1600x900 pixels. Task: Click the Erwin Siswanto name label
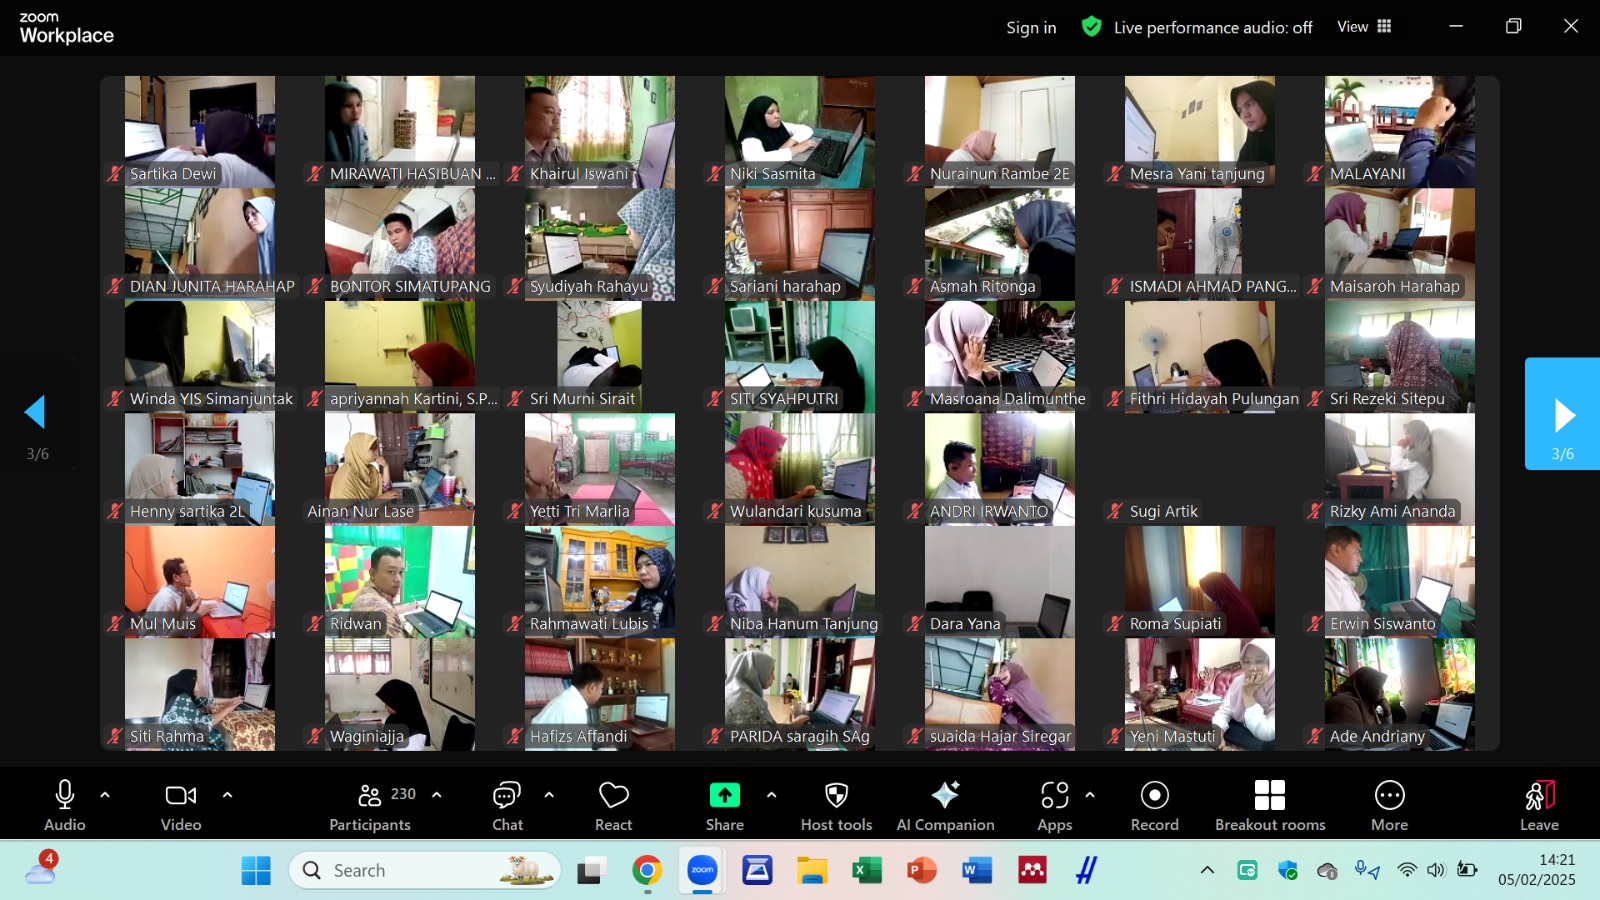[1383, 624]
